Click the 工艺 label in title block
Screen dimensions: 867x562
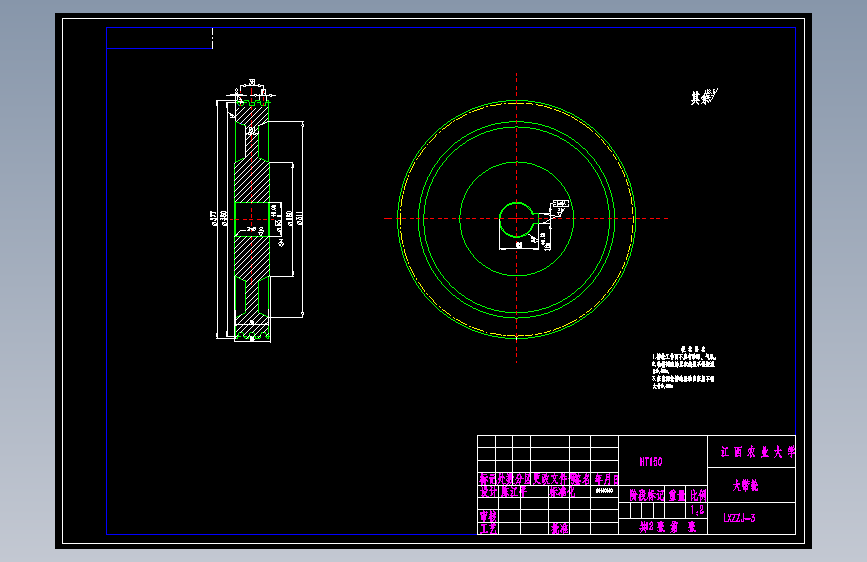(488, 529)
